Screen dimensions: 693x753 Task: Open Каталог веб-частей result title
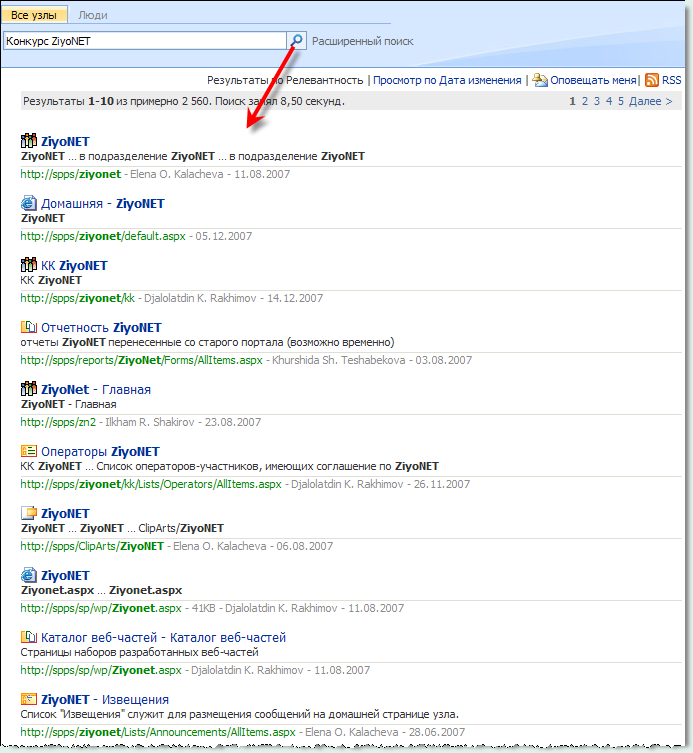point(163,637)
